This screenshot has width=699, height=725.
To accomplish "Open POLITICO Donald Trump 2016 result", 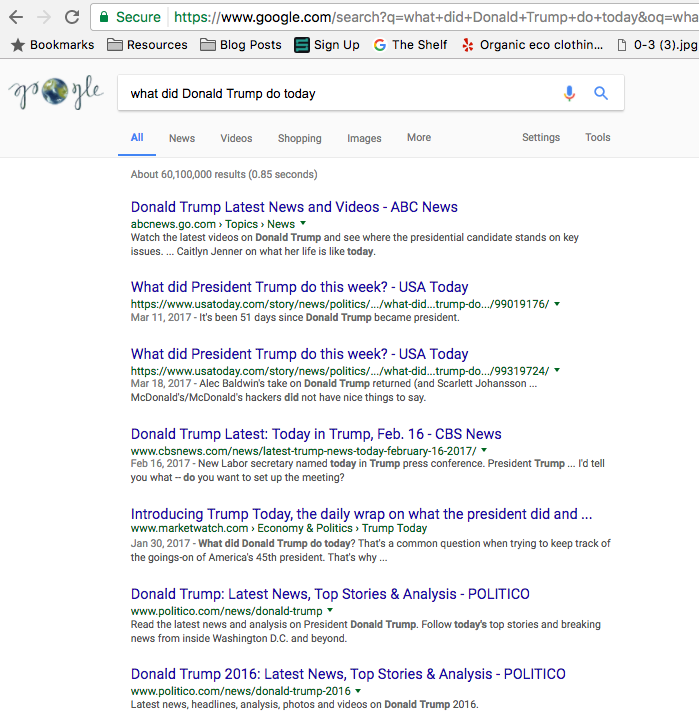I will click(348, 674).
